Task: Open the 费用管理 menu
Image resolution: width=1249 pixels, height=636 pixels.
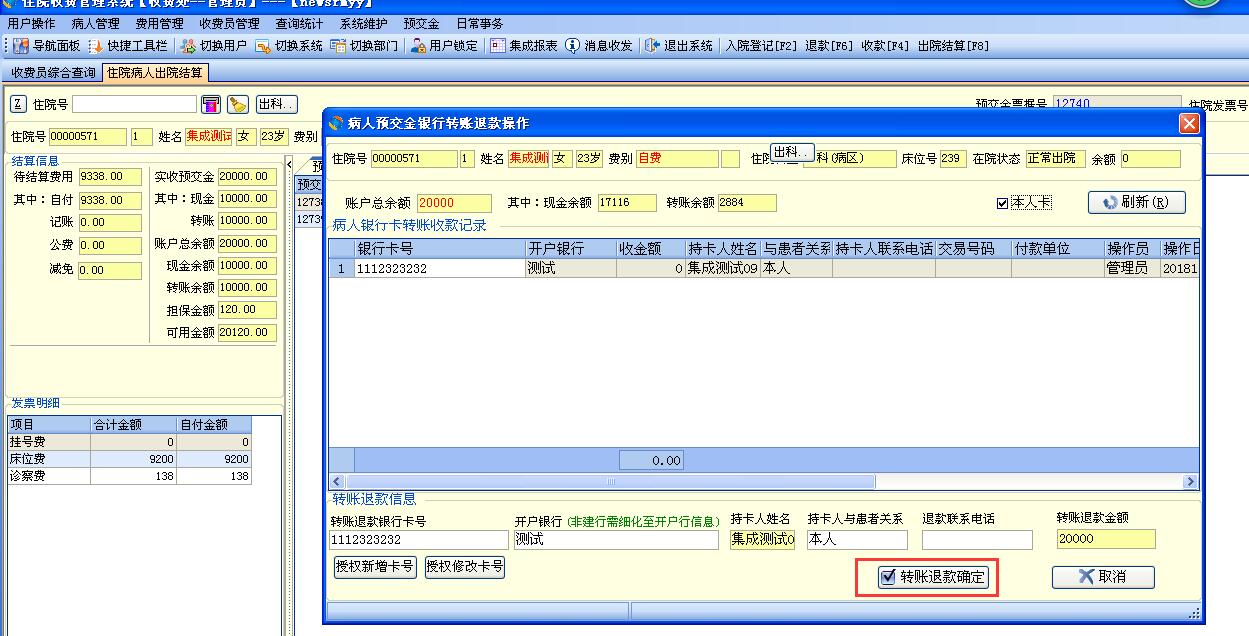Action: tap(159, 23)
